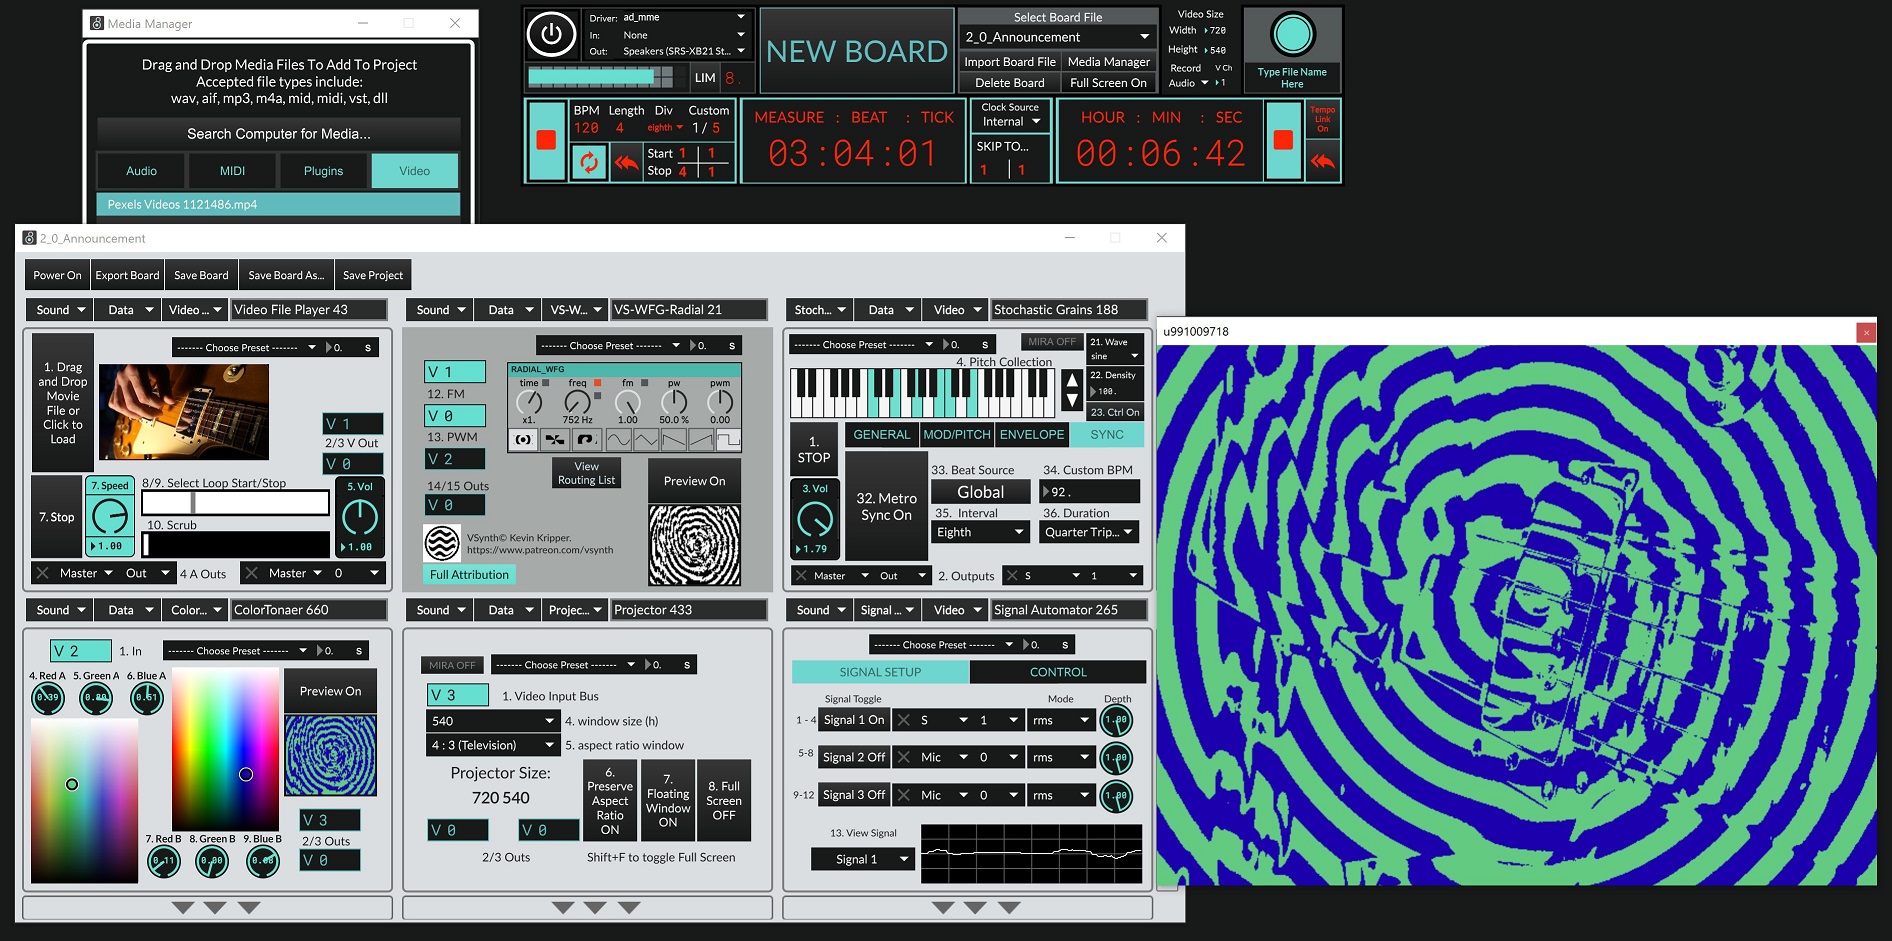Image resolution: width=1892 pixels, height=941 pixels.
Task: Toggle 32. Metro Sync On
Action: (886, 506)
